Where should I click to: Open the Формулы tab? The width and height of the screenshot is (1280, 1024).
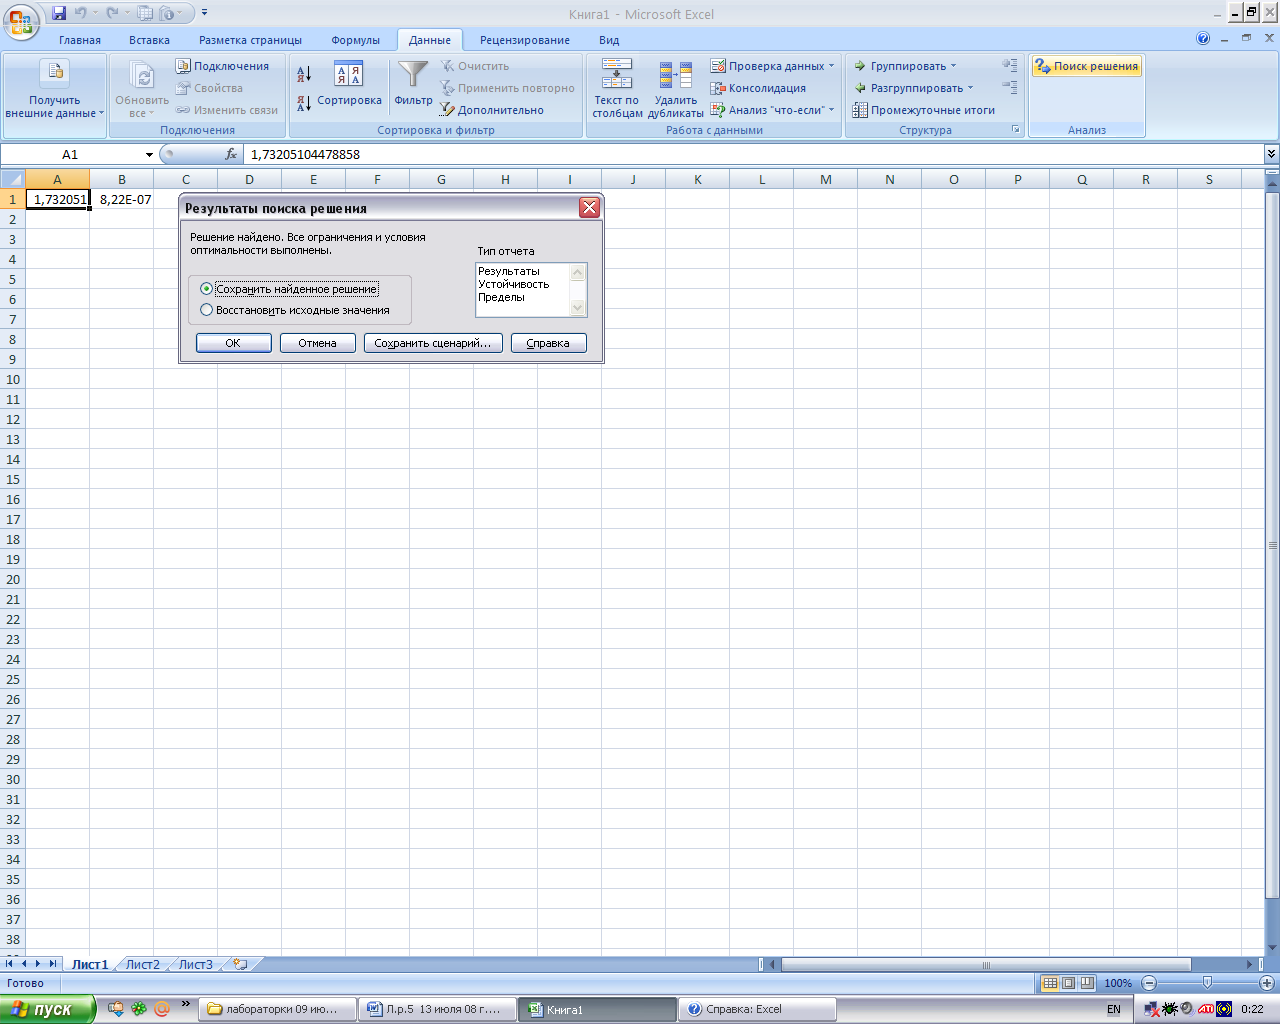click(356, 40)
